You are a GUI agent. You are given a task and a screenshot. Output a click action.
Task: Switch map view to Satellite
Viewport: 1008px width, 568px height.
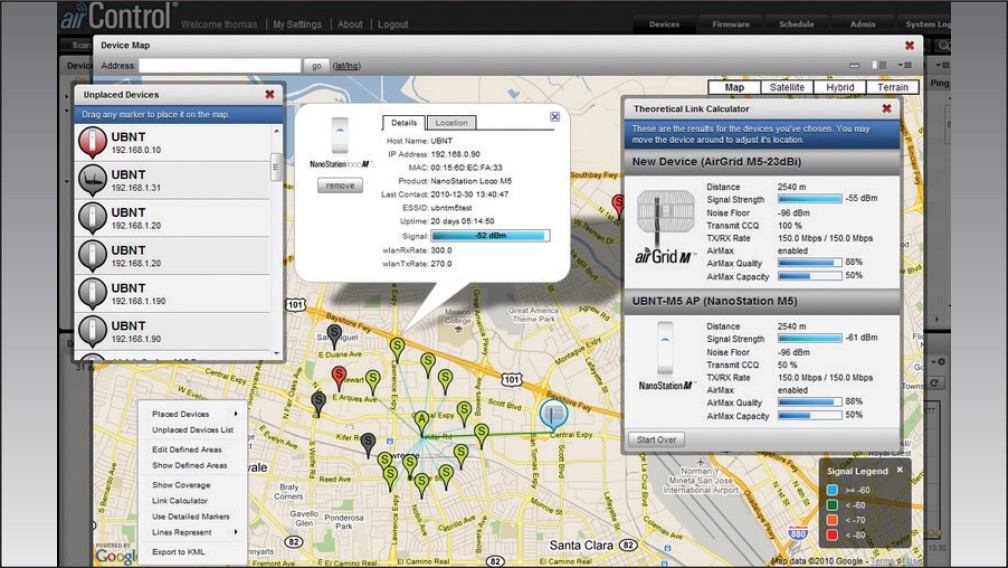787,87
